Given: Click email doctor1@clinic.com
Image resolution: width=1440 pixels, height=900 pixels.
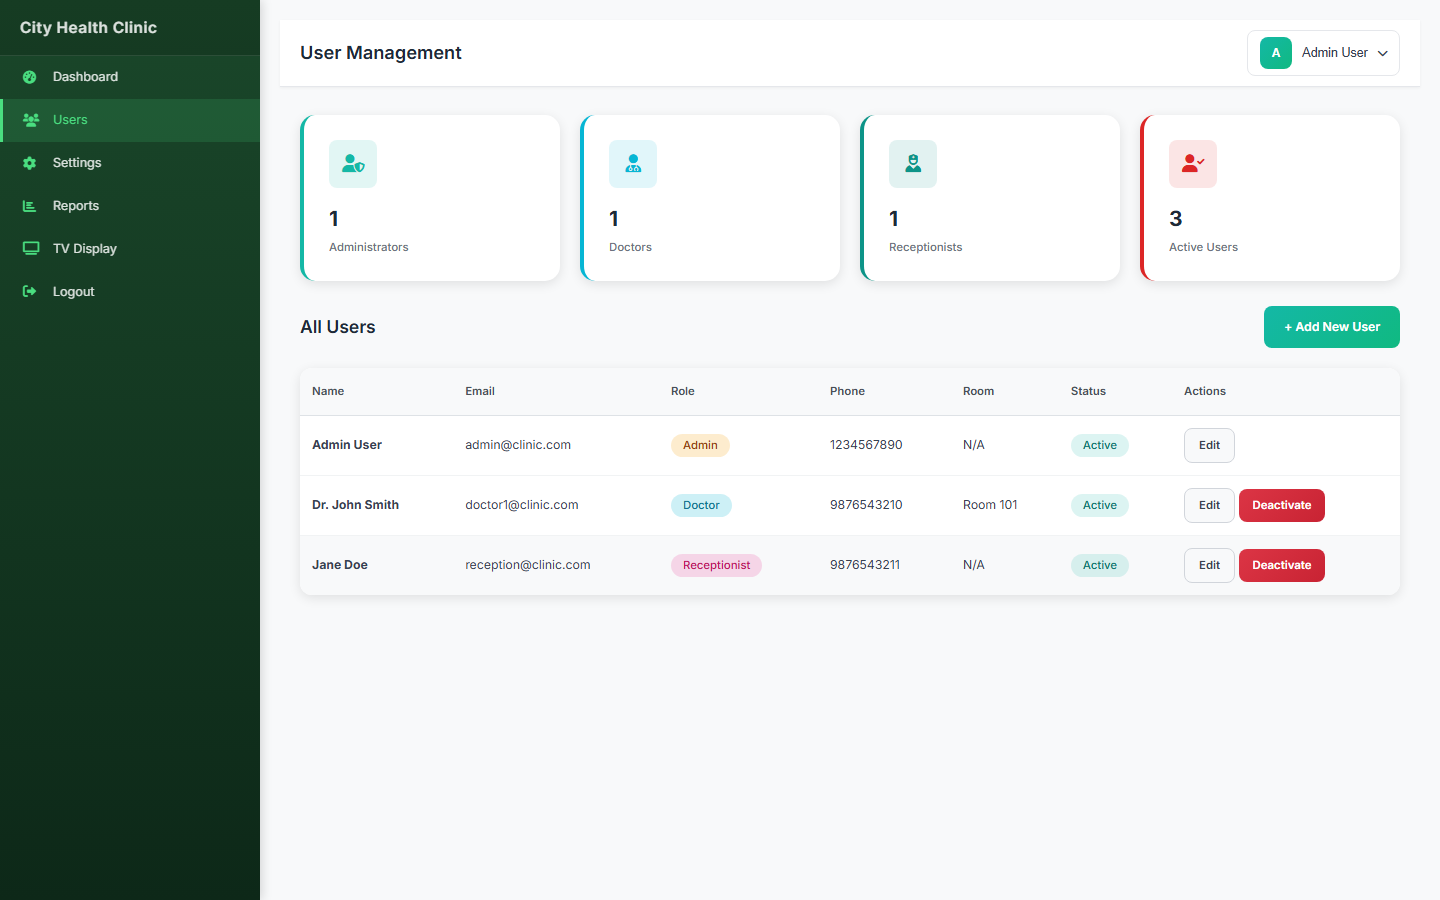Looking at the screenshot, I should point(522,505).
